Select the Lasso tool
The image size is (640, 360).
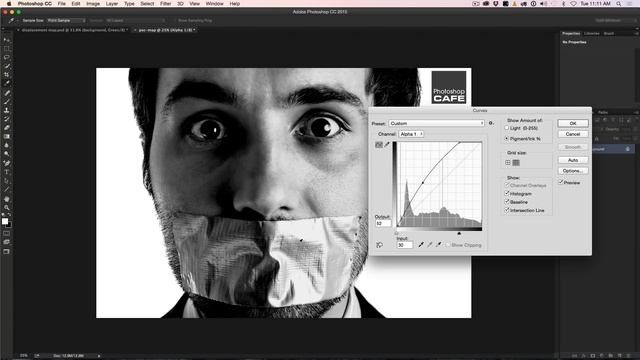[x=7, y=57]
